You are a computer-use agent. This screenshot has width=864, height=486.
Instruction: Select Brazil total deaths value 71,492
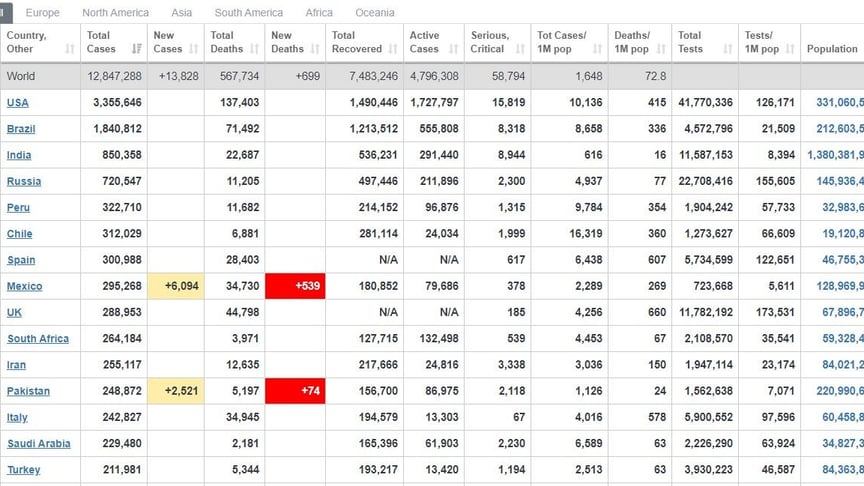click(242, 129)
